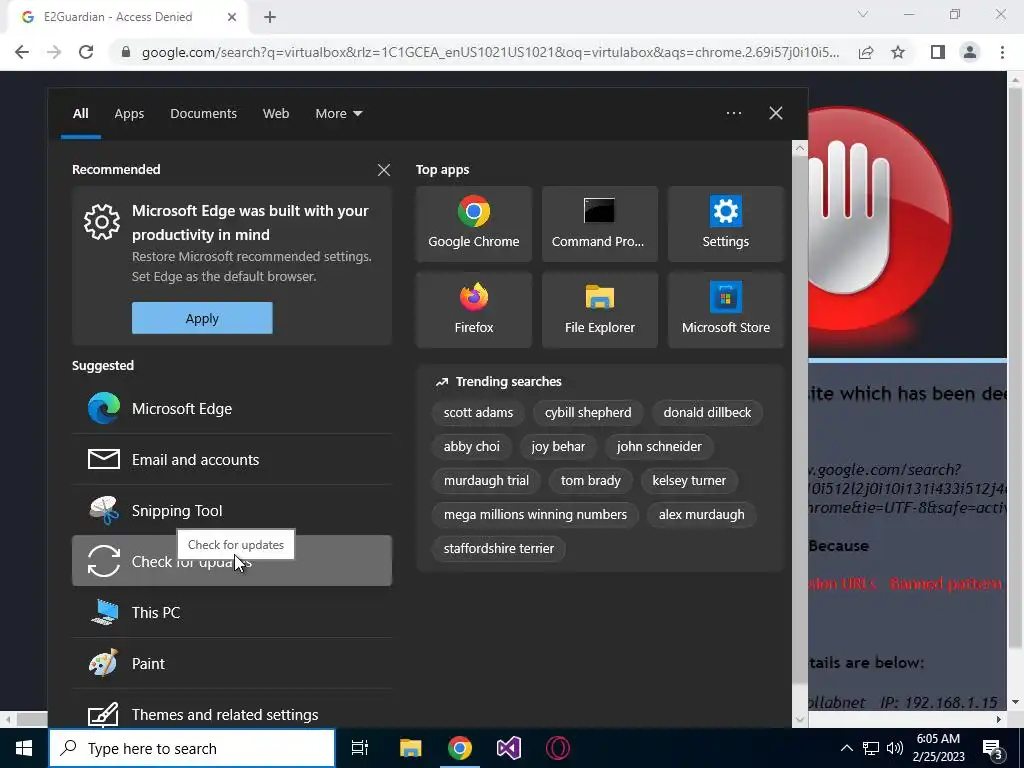Click the volume speaker tray icon
The height and width of the screenshot is (768, 1024).
895,748
